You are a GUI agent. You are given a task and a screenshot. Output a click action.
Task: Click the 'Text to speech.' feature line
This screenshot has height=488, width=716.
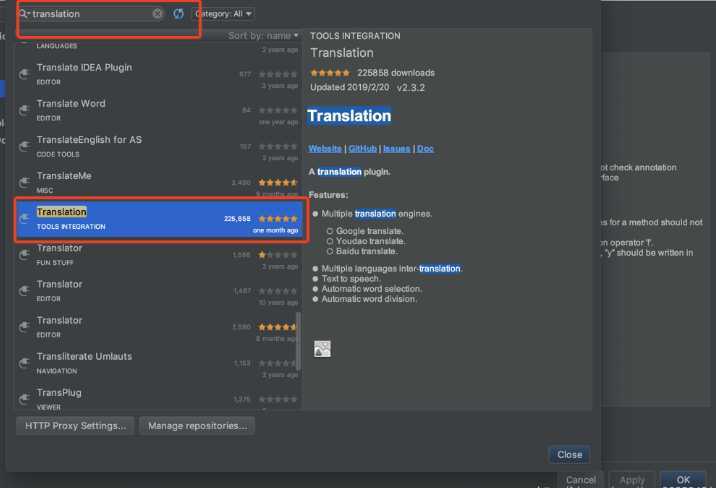point(351,278)
